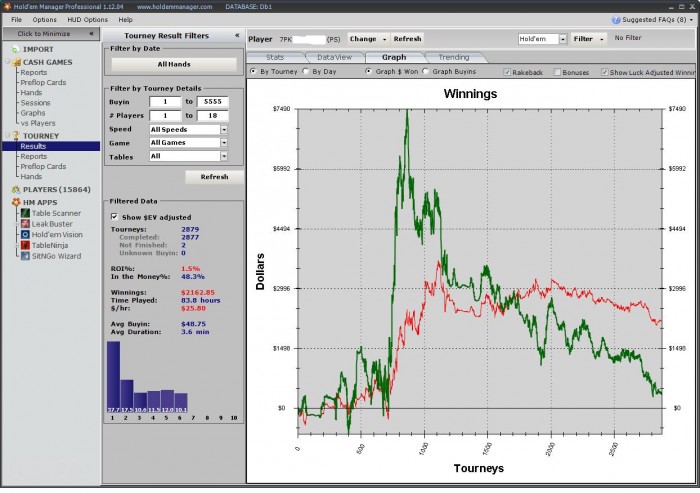700x493 pixels.
Task: Open the Speed dropdown
Action: (224, 130)
